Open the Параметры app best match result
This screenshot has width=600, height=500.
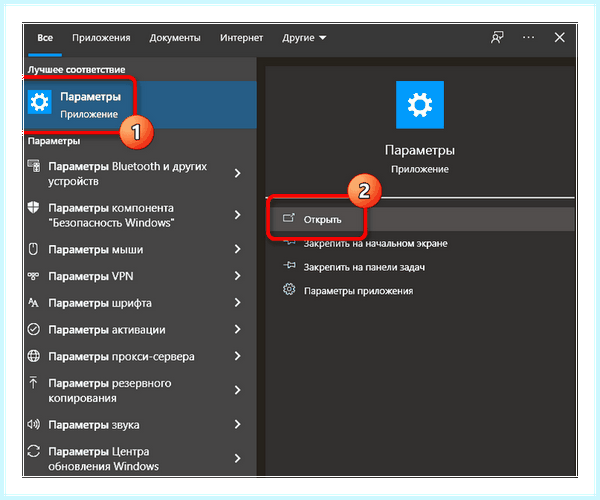pyautogui.click(x=140, y=105)
